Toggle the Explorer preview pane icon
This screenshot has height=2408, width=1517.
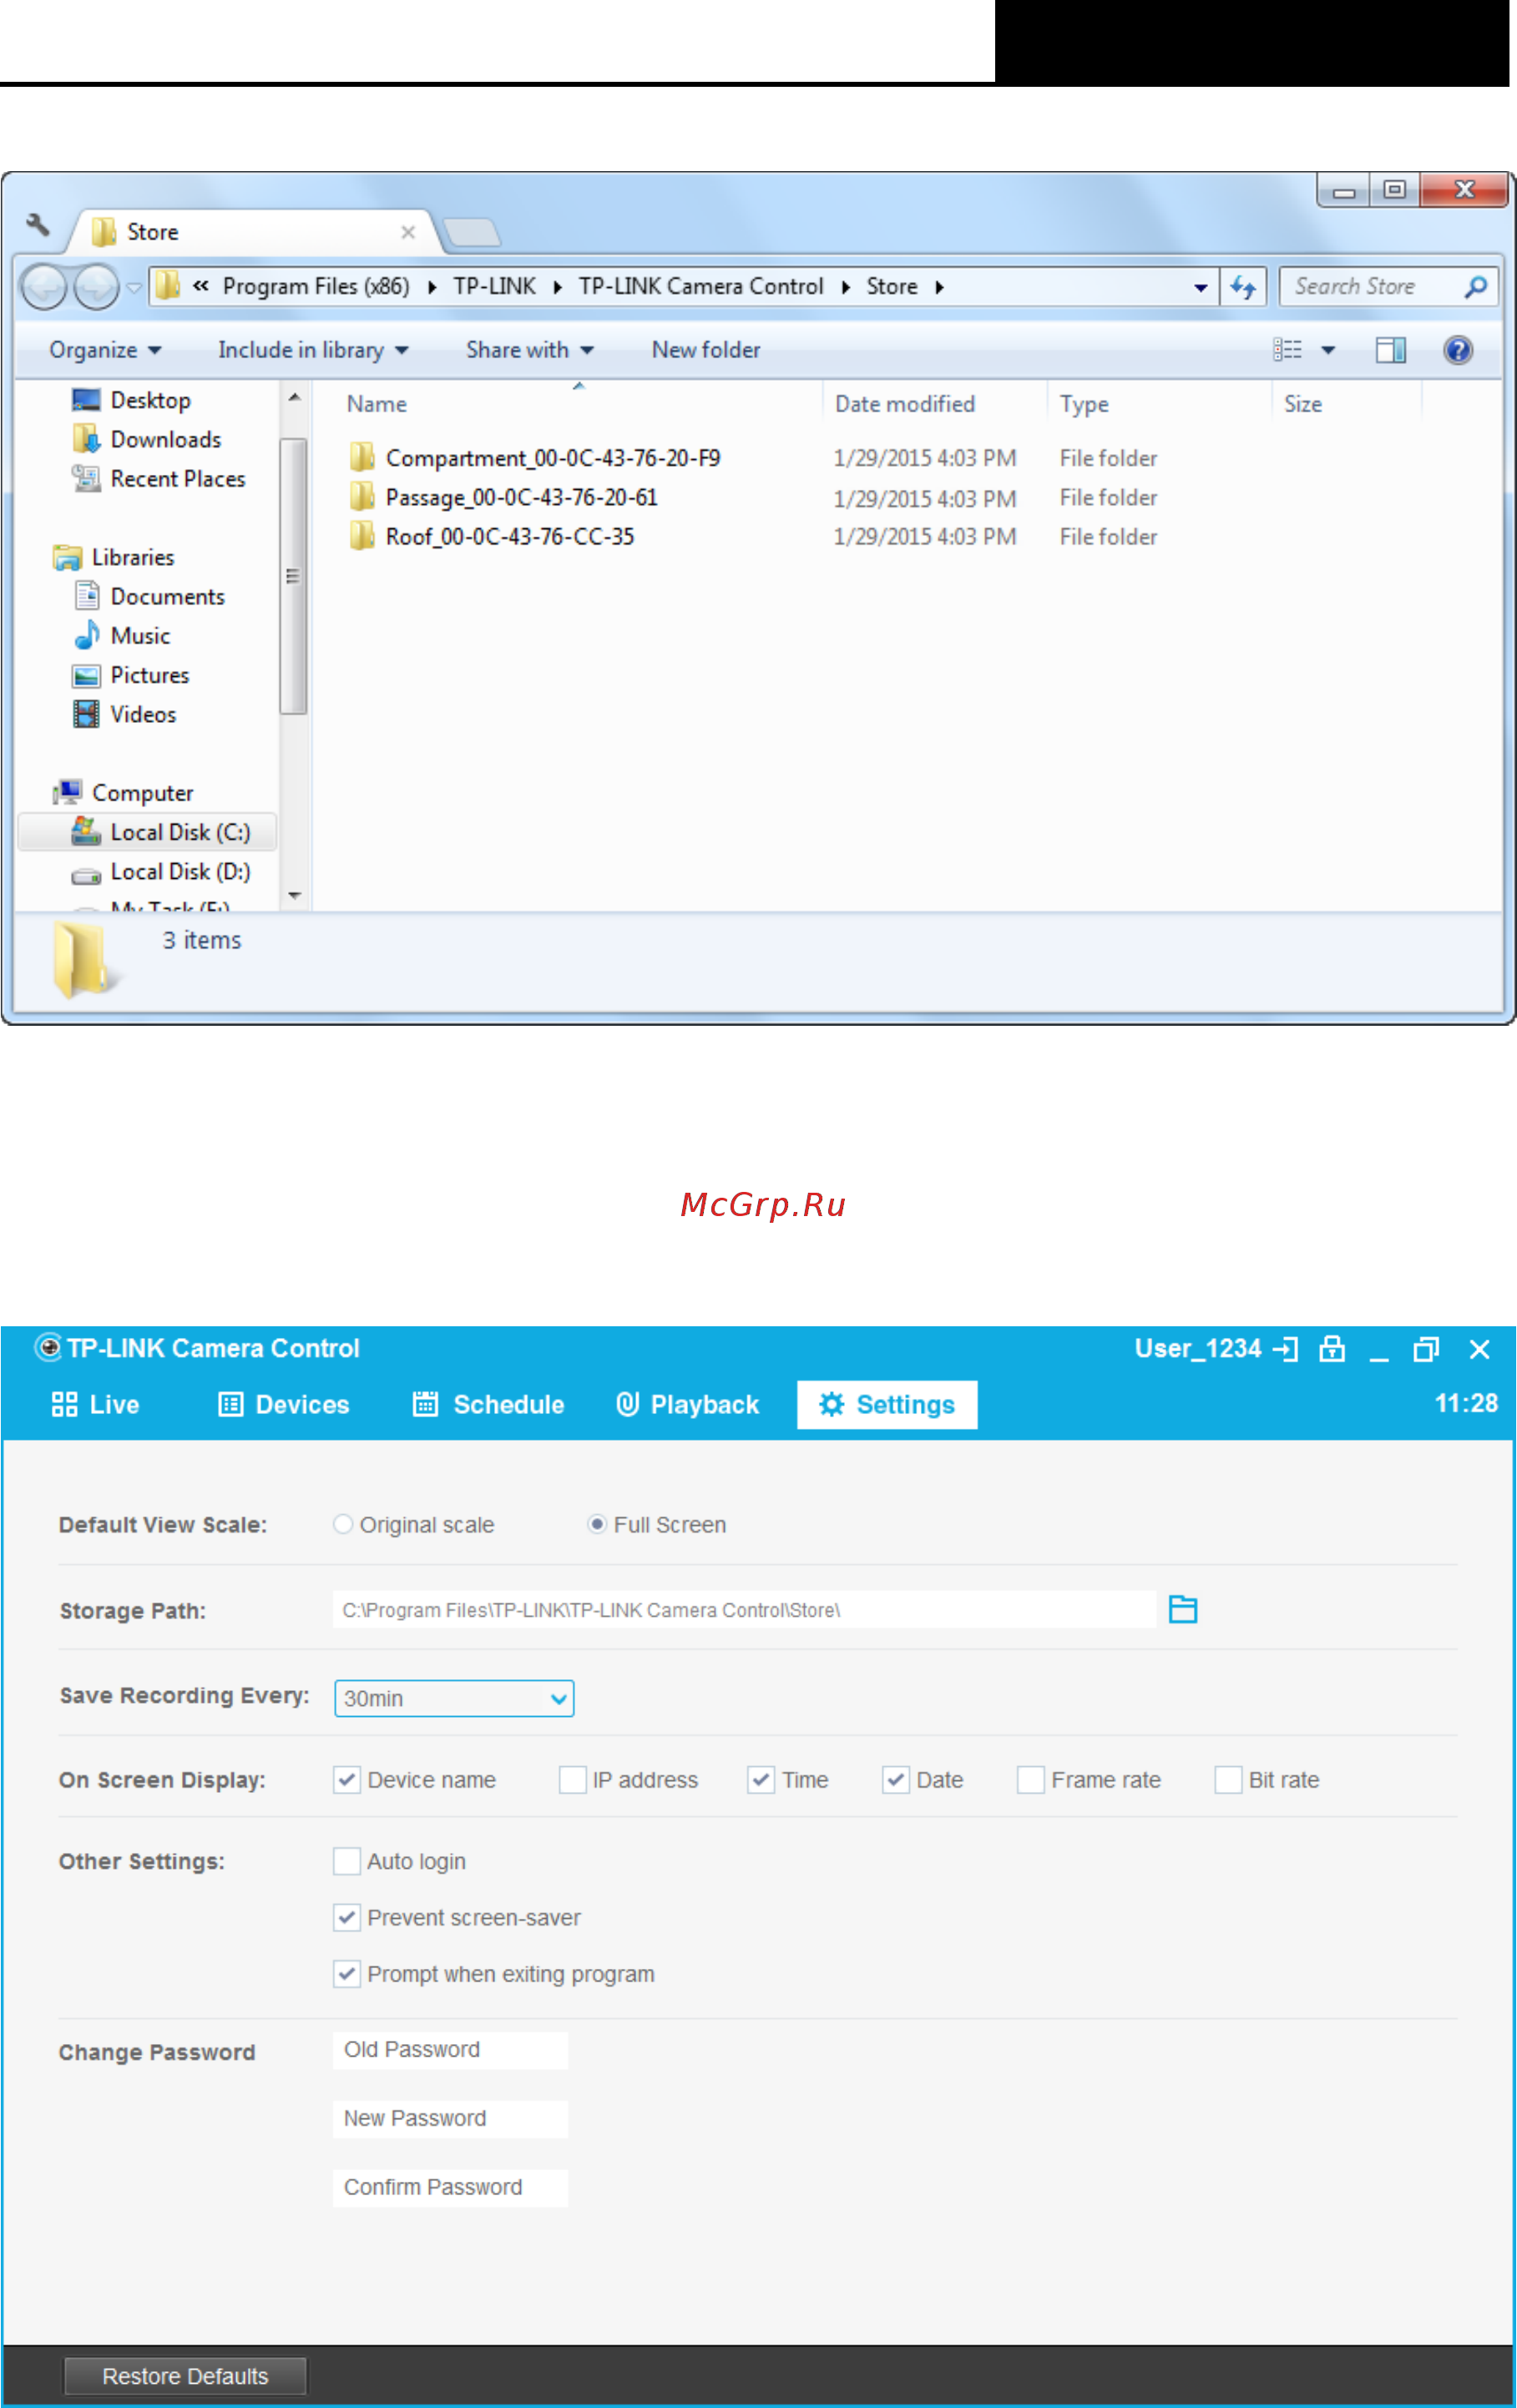pyautogui.click(x=1390, y=350)
